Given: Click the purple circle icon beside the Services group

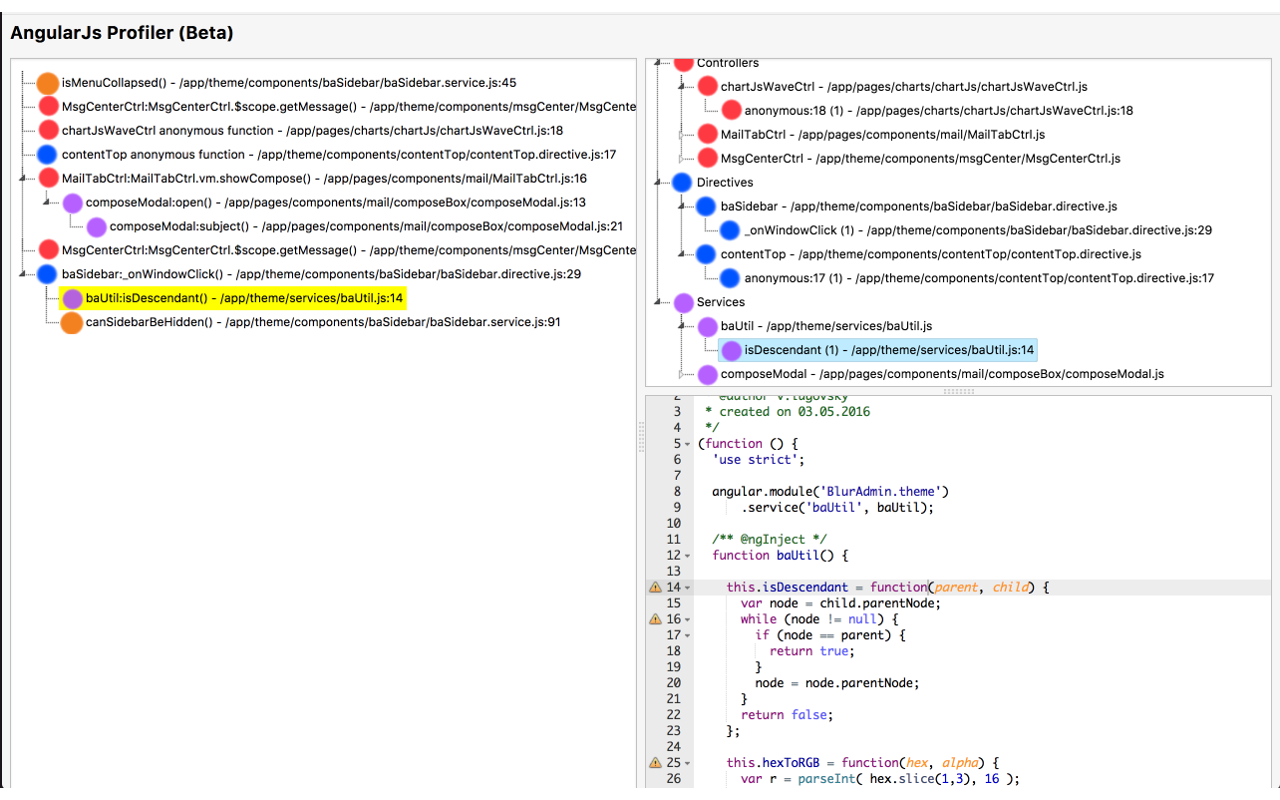Looking at the screenshot, I should pos(683,302).
